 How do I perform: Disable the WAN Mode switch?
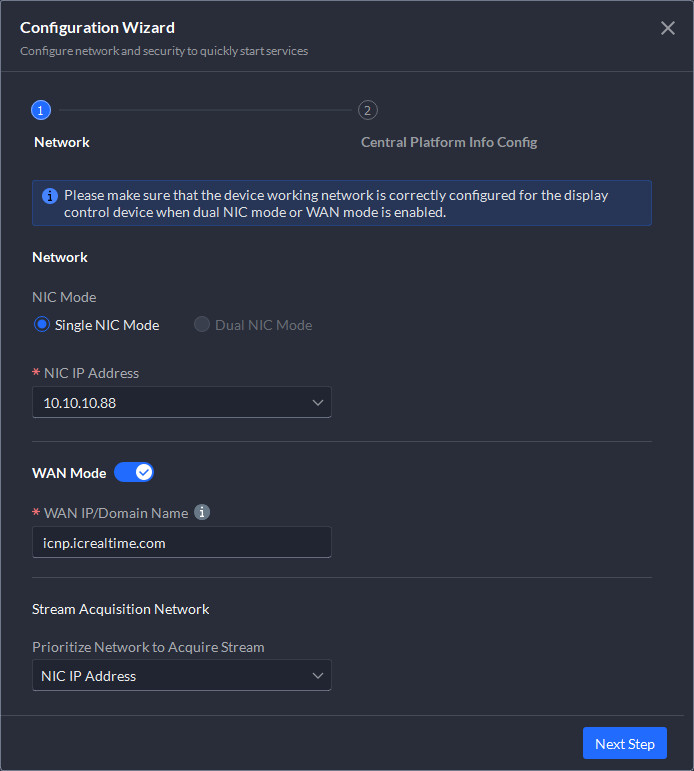[134, 473]
